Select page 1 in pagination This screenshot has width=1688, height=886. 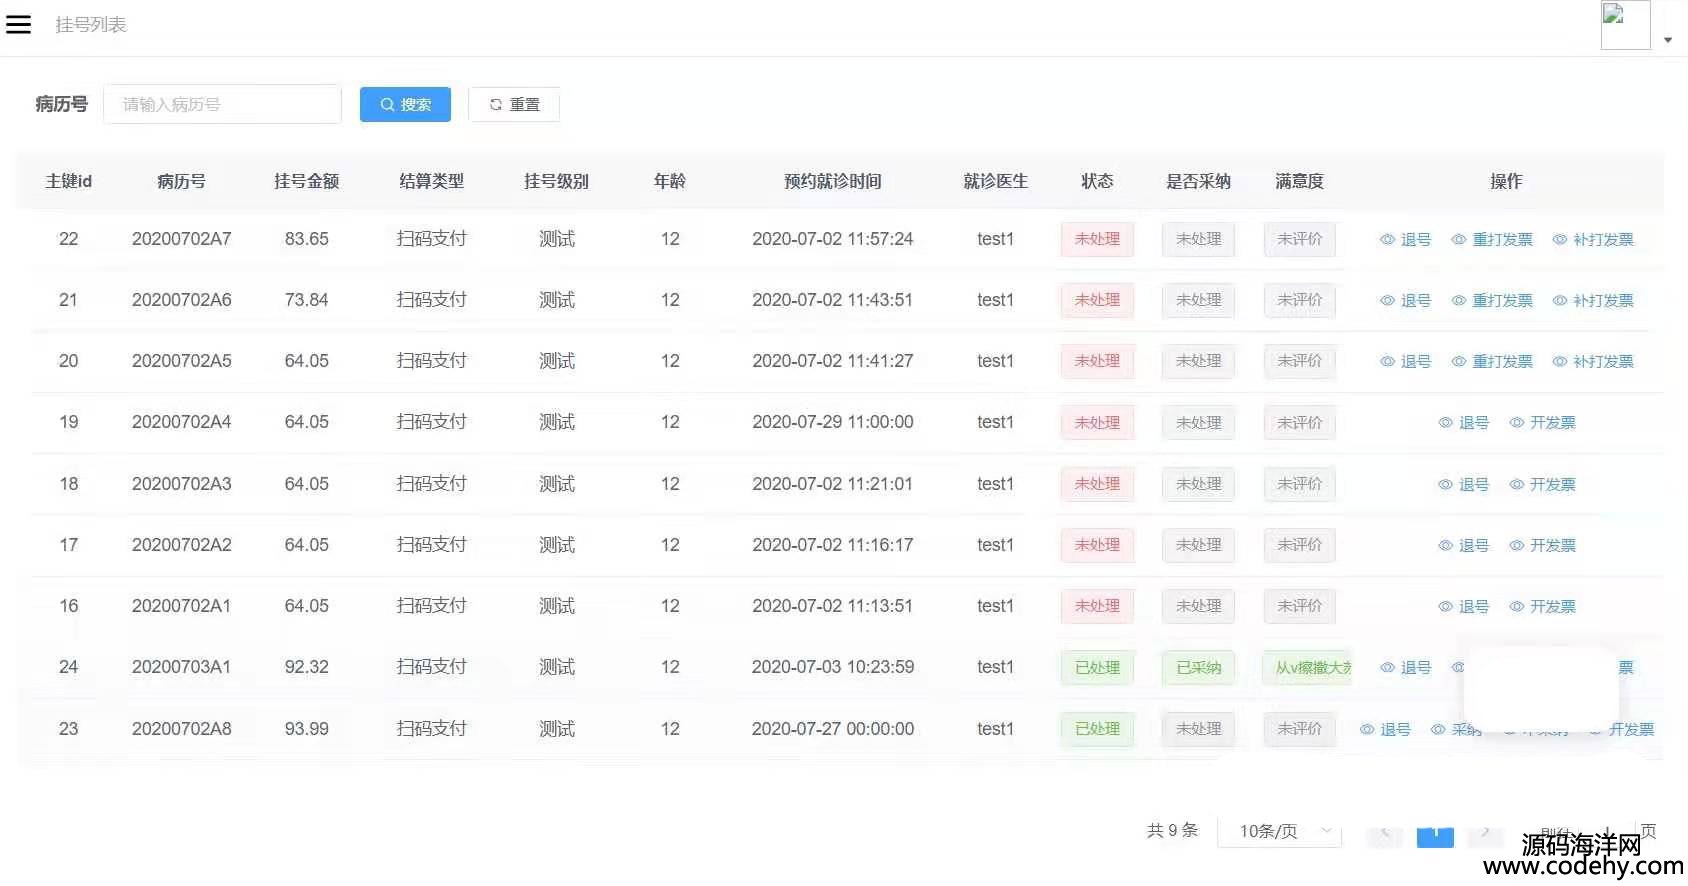(1435, 832)
